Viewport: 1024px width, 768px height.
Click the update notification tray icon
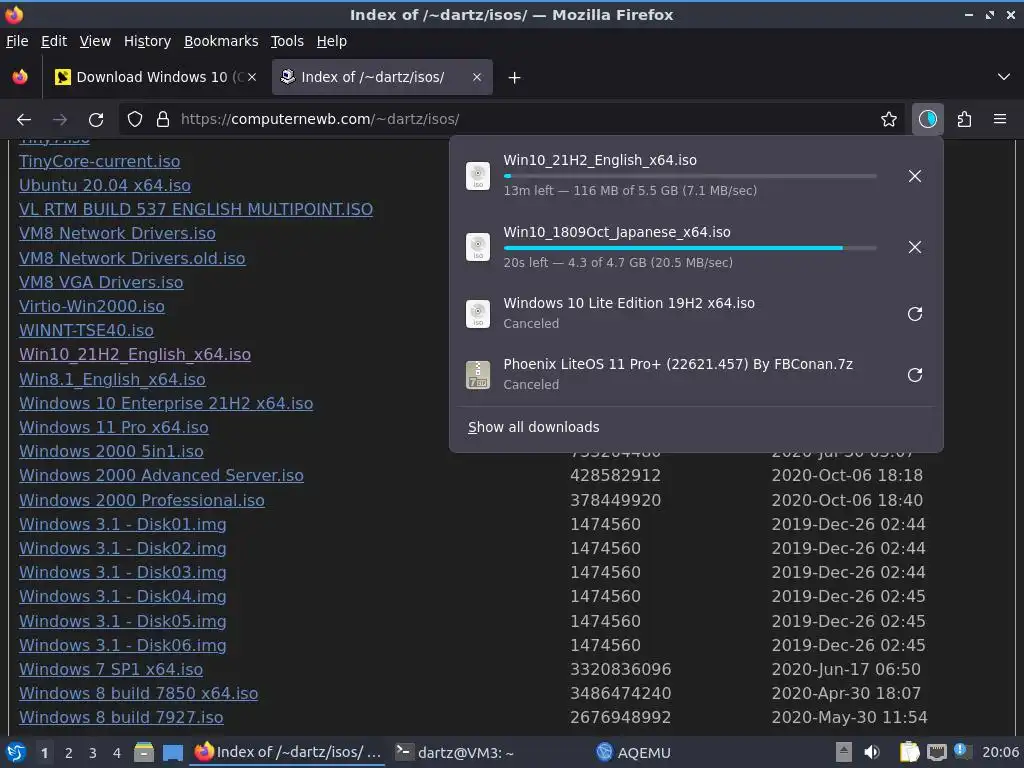tap(961, 751)
